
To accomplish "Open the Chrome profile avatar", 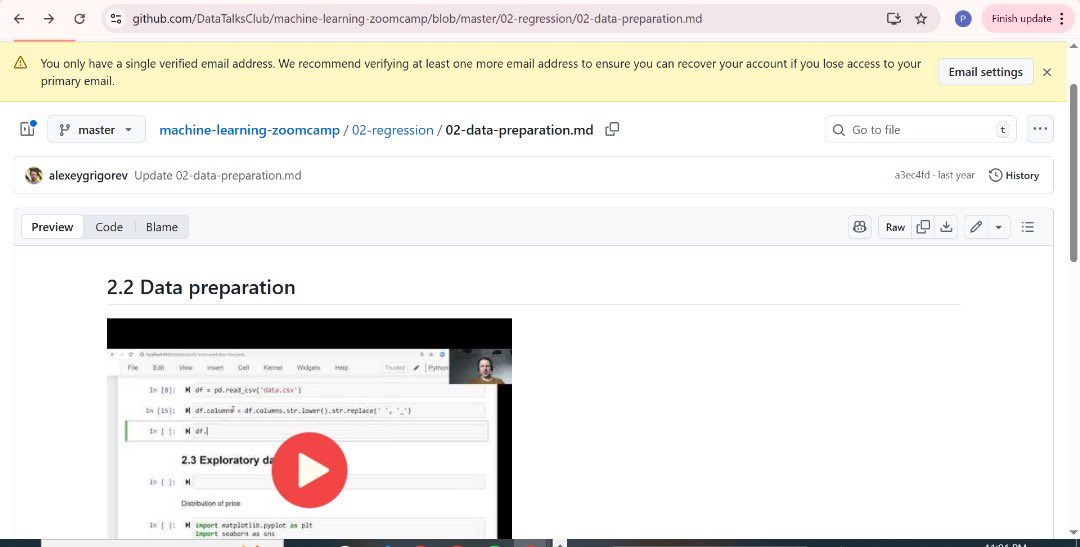I will click(963, 19).
